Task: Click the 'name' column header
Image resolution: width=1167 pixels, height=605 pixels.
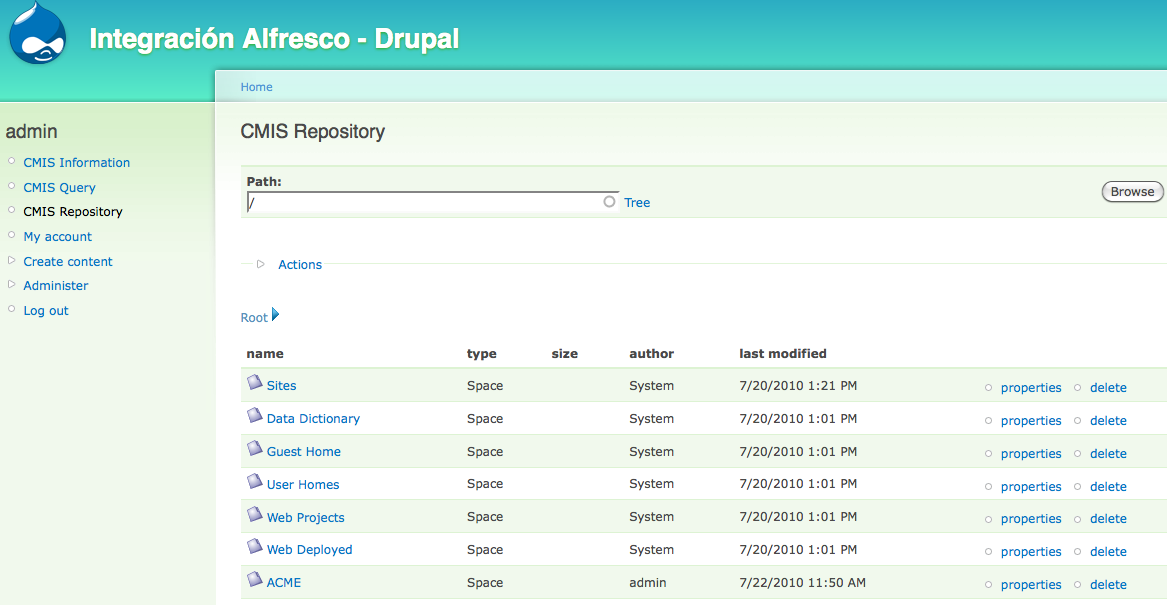Action: click(265, 353)
